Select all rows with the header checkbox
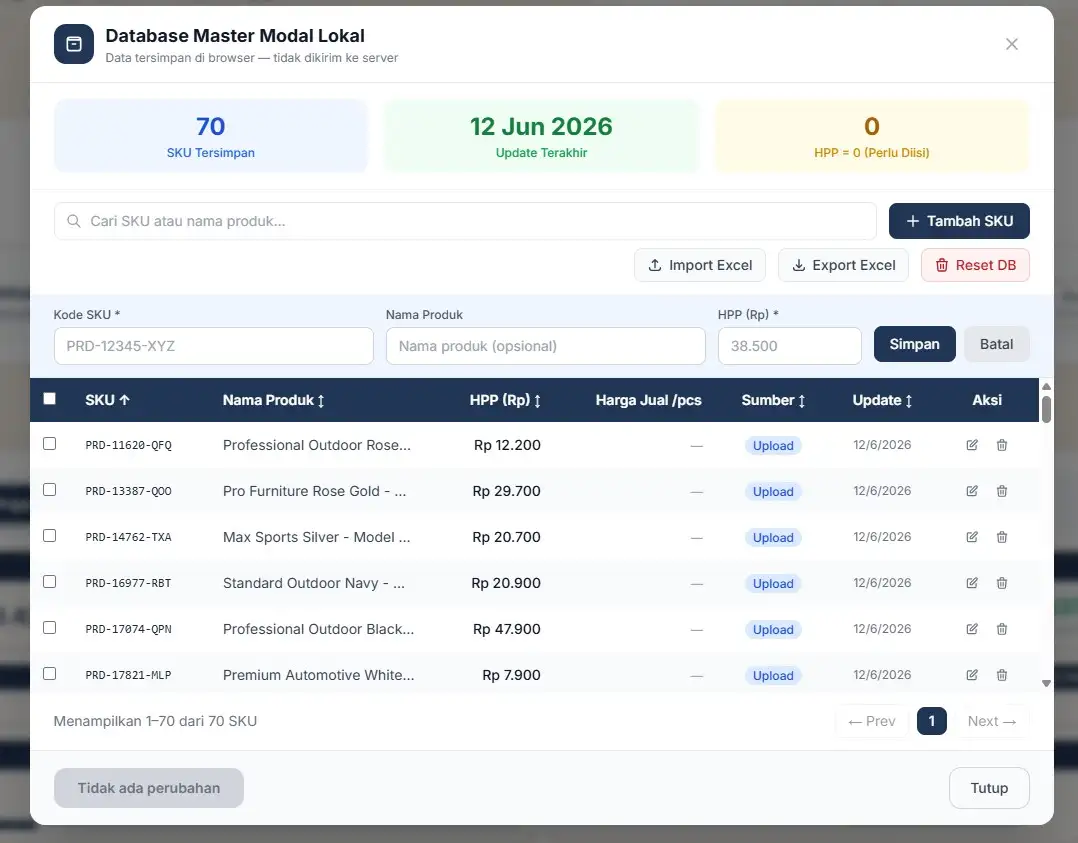 click(50, 399)
